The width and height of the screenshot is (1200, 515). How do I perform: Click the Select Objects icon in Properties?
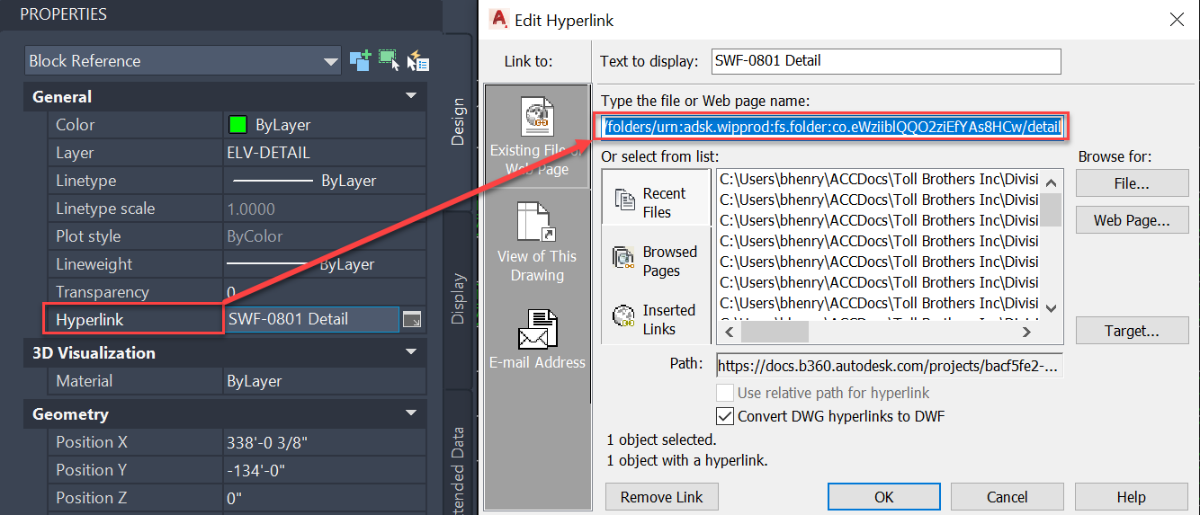pyautogui.click(x=389, y=61)
